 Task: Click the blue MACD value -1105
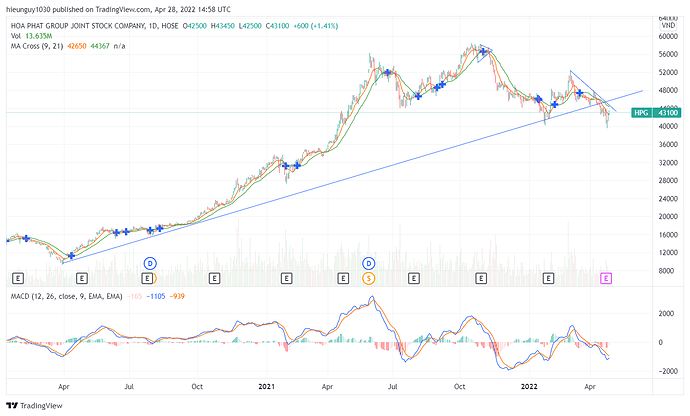point(156,296)
